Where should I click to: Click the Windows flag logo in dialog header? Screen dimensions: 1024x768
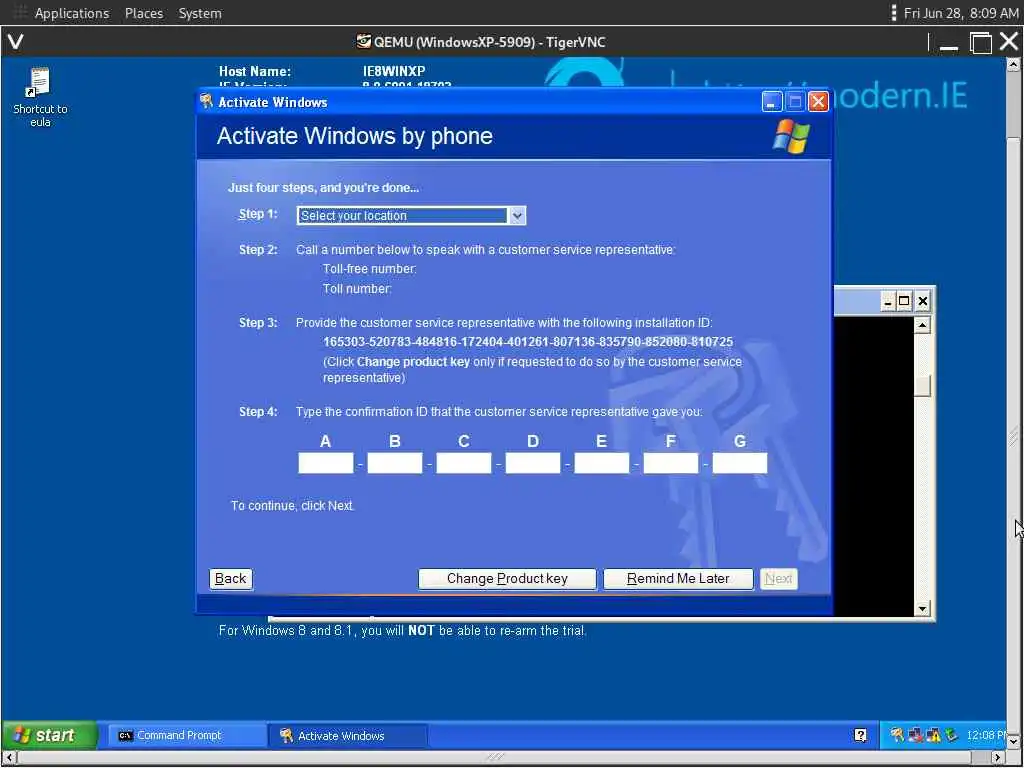[792, 136]
